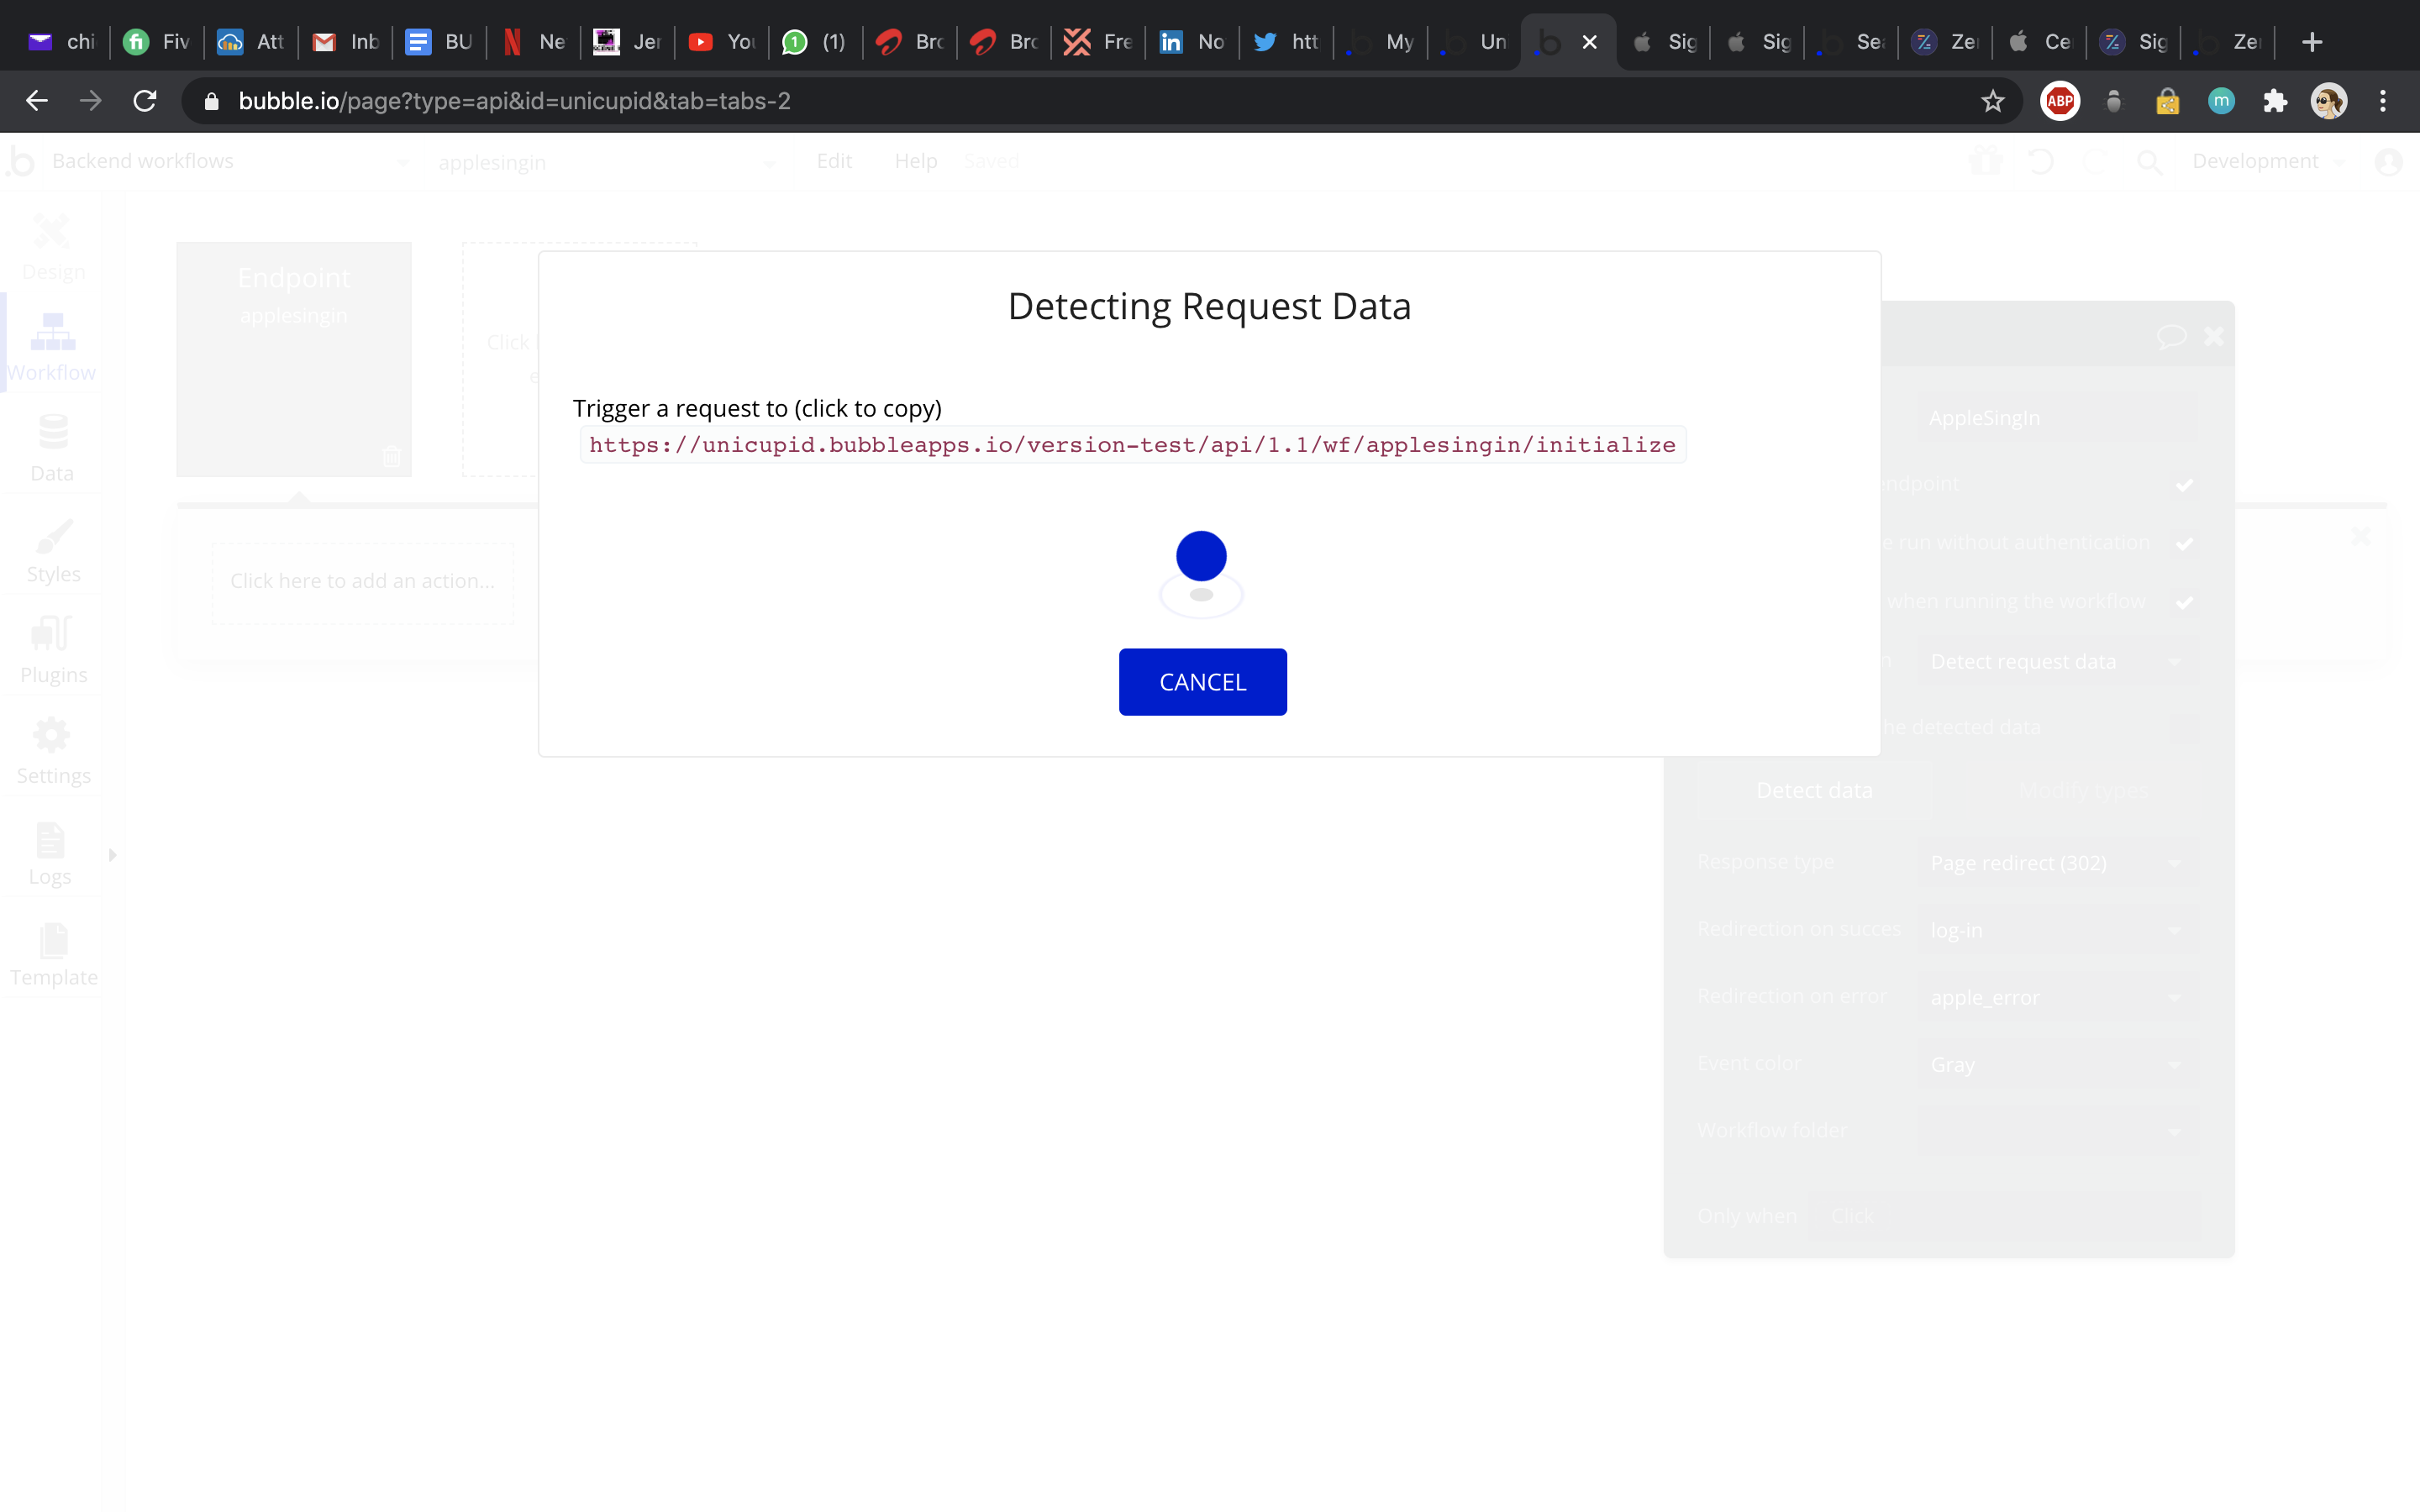Go forward in browser history

(91, 101)
